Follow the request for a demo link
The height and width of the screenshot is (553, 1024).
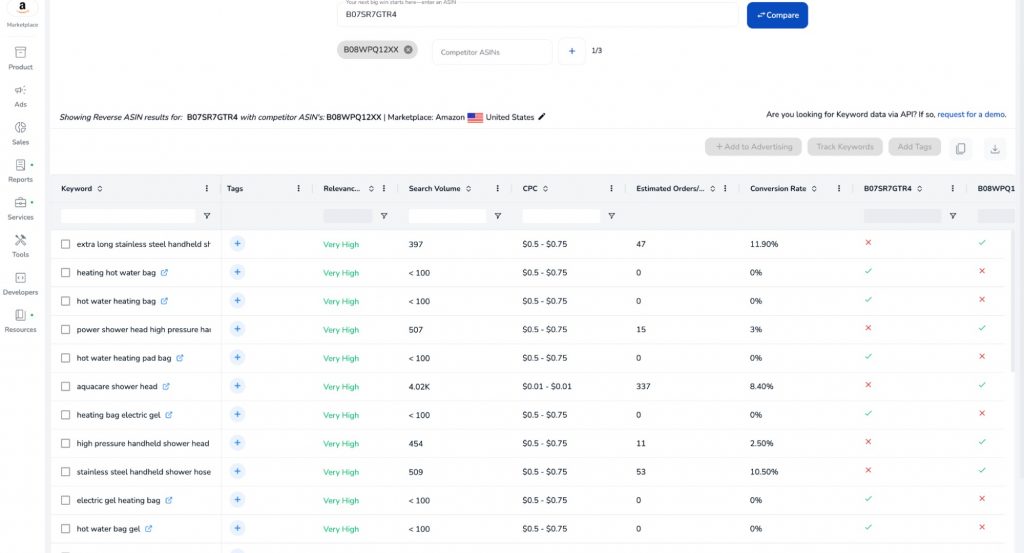coord(971,114)
